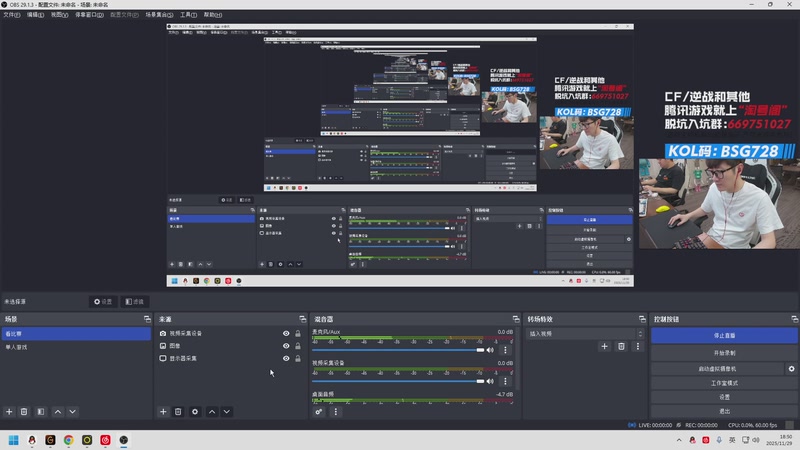
Task: Click the 图像 image source icon
Action: click(163, 345)
